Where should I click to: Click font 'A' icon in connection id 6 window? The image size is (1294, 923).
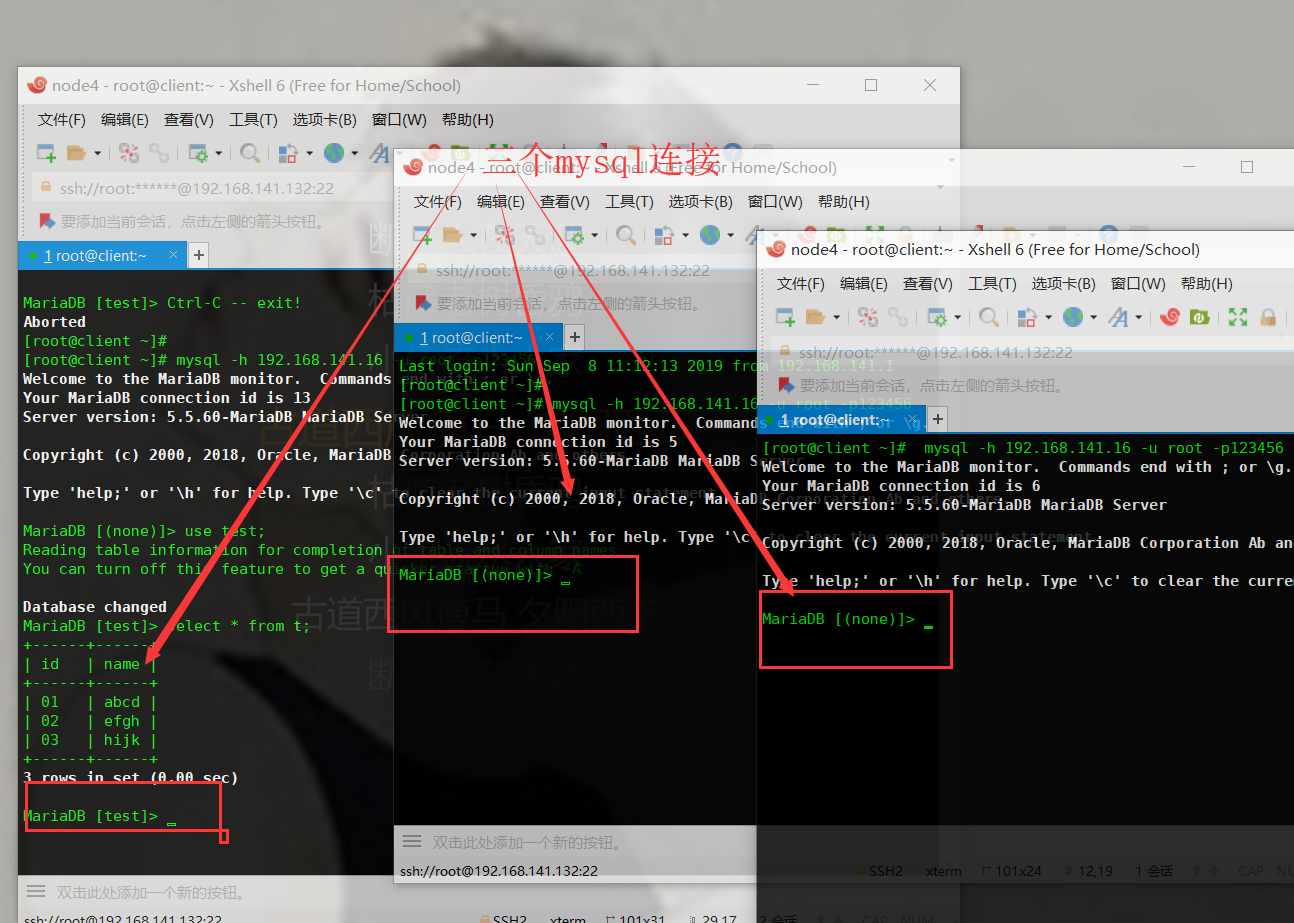coord(1117,317)
